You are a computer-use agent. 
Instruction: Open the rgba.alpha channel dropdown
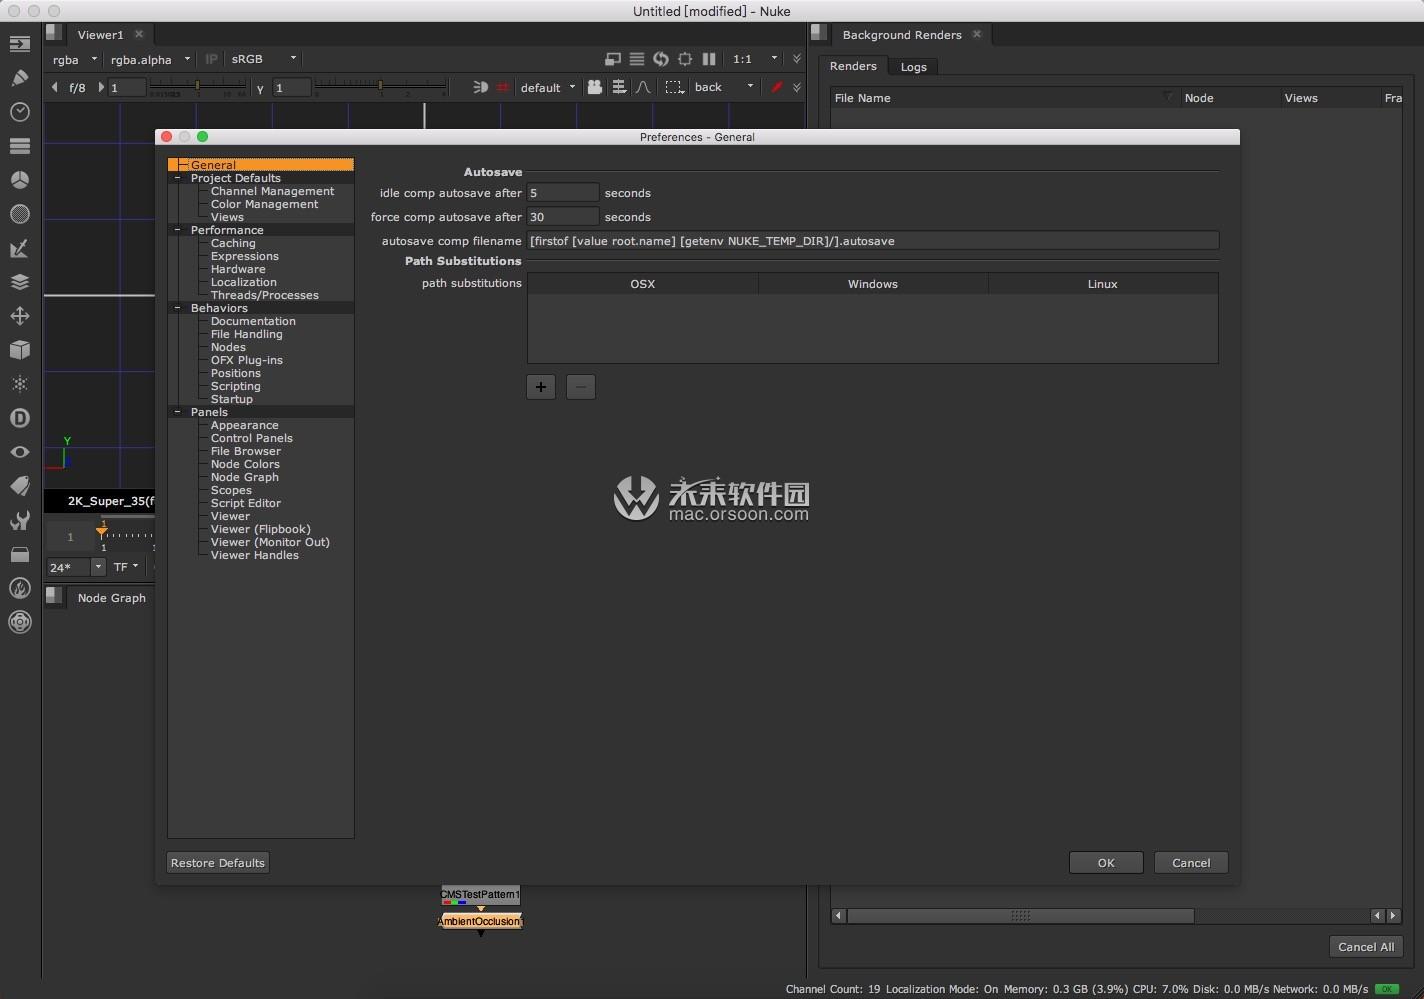(x=150, y=59)
